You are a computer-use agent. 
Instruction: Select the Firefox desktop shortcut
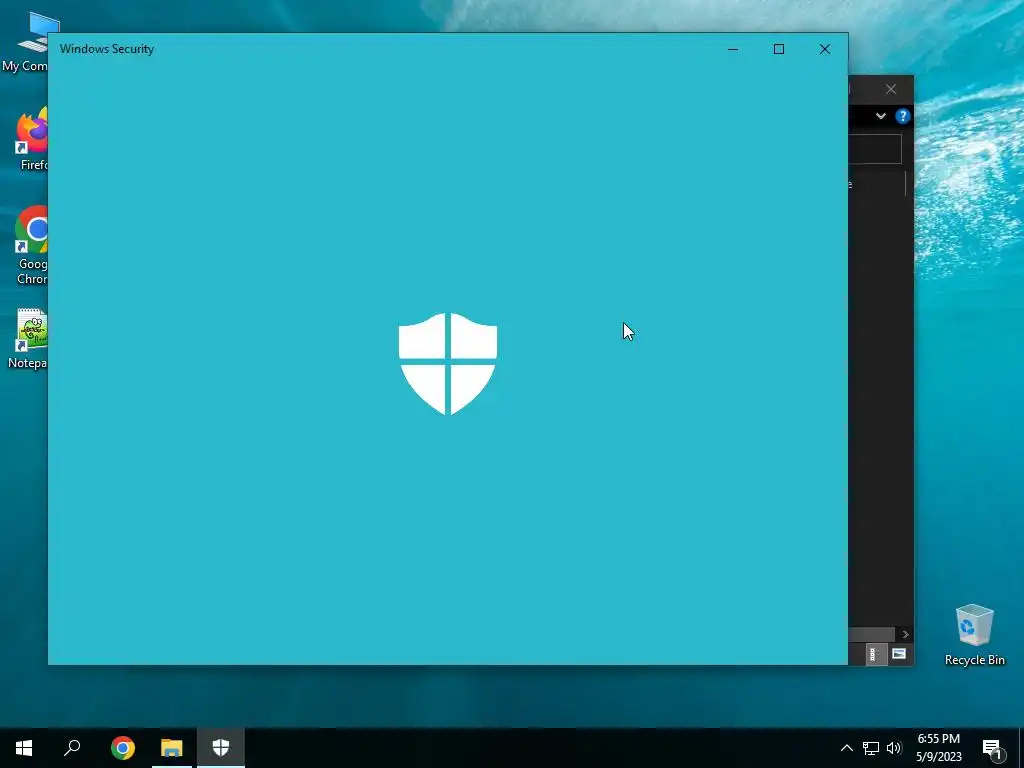[30, 139]
